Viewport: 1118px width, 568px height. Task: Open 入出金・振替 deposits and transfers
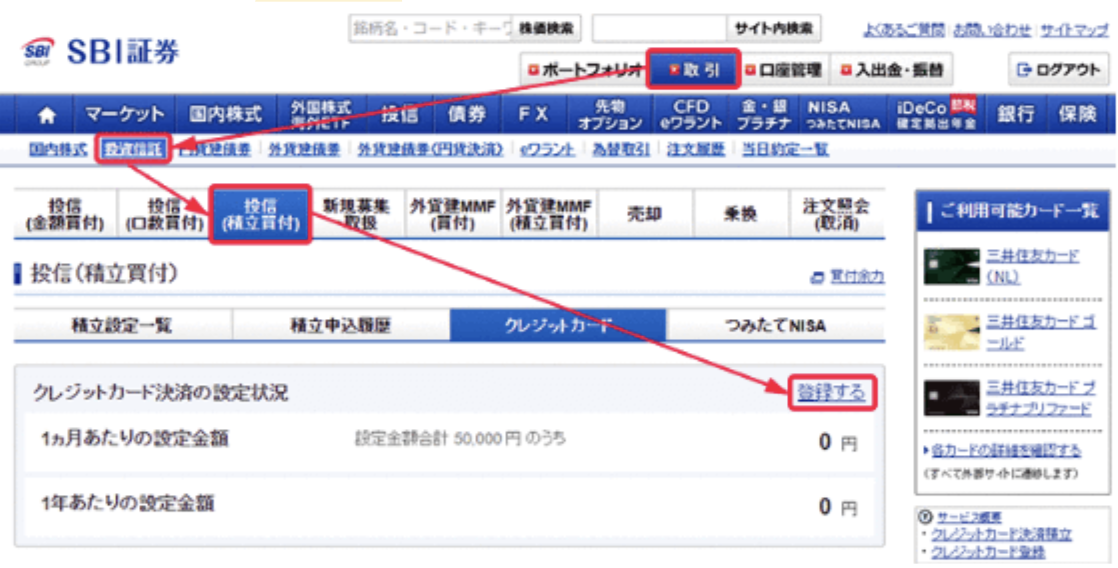click(x=891, y=70)
